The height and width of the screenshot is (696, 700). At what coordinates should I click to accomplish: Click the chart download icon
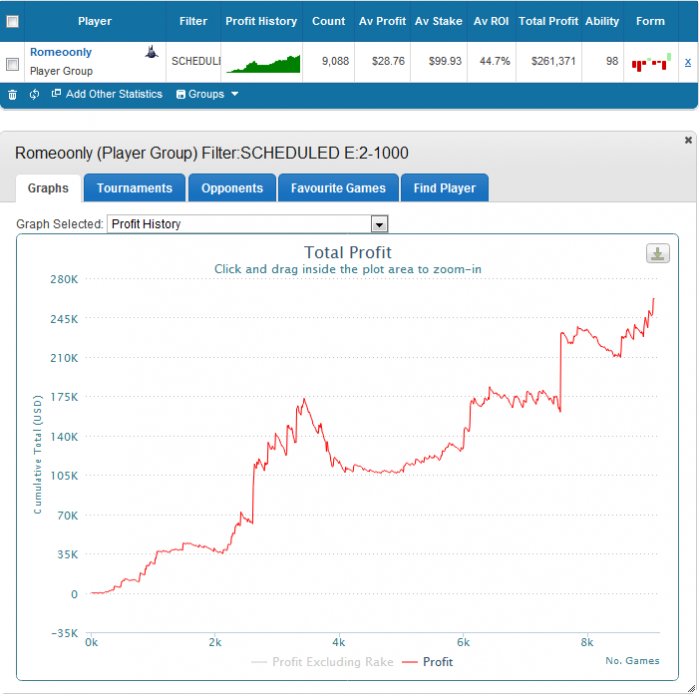[658, 254]
